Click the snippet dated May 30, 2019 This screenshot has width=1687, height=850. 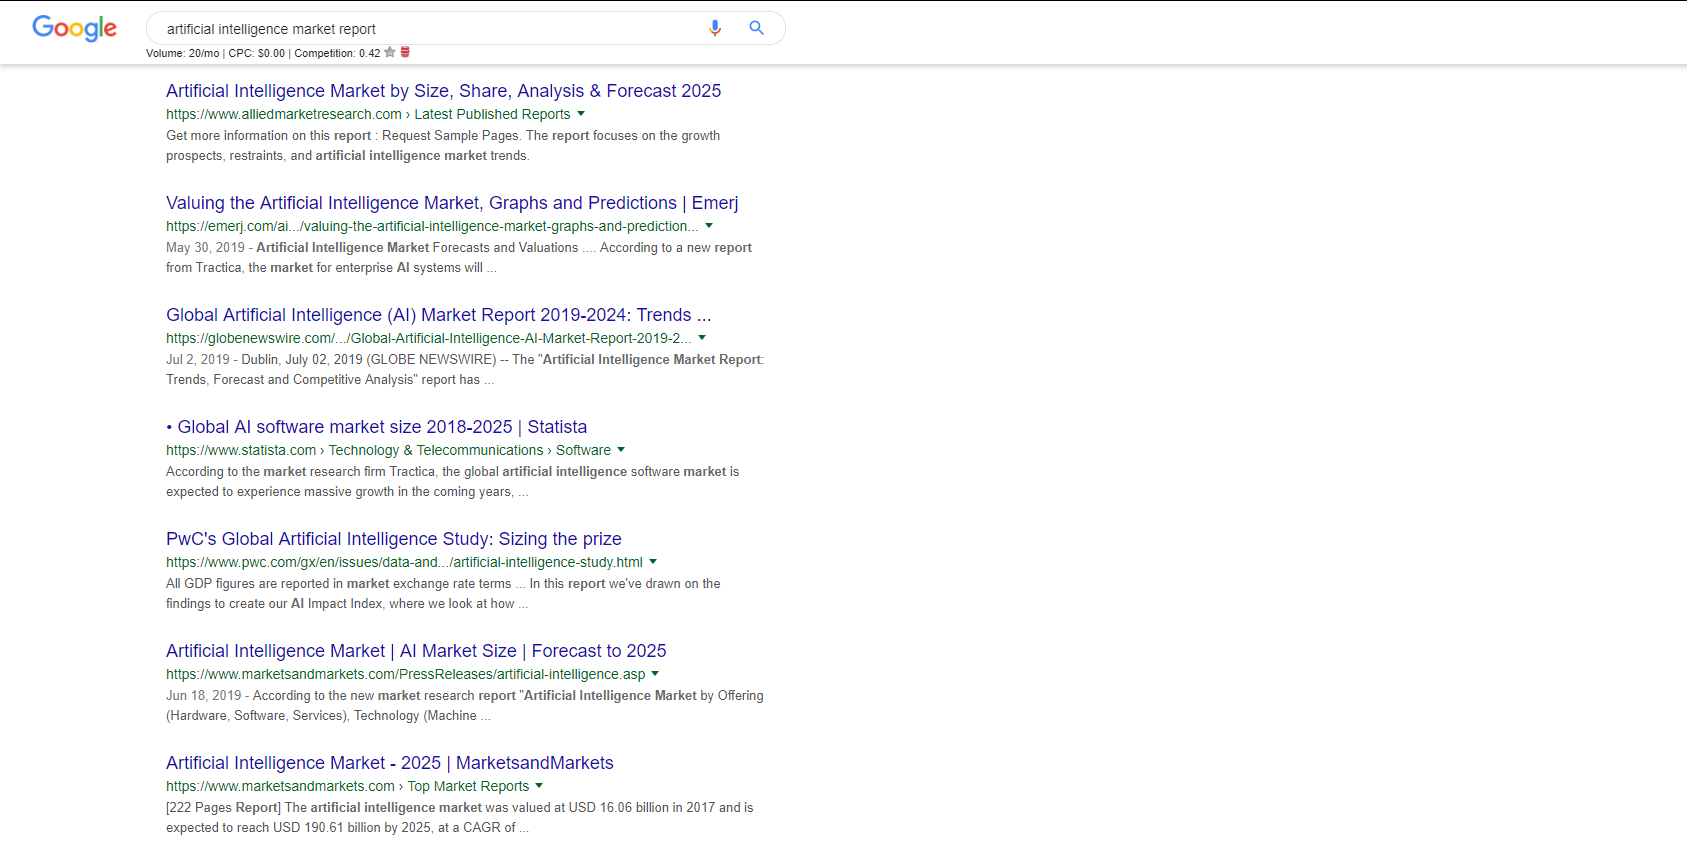click(x=459, y=258)
